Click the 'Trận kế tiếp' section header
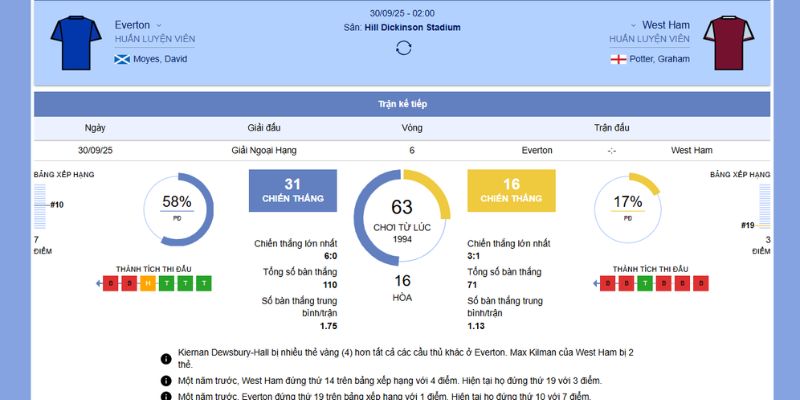800x400 pixels. tap(402, 104)
